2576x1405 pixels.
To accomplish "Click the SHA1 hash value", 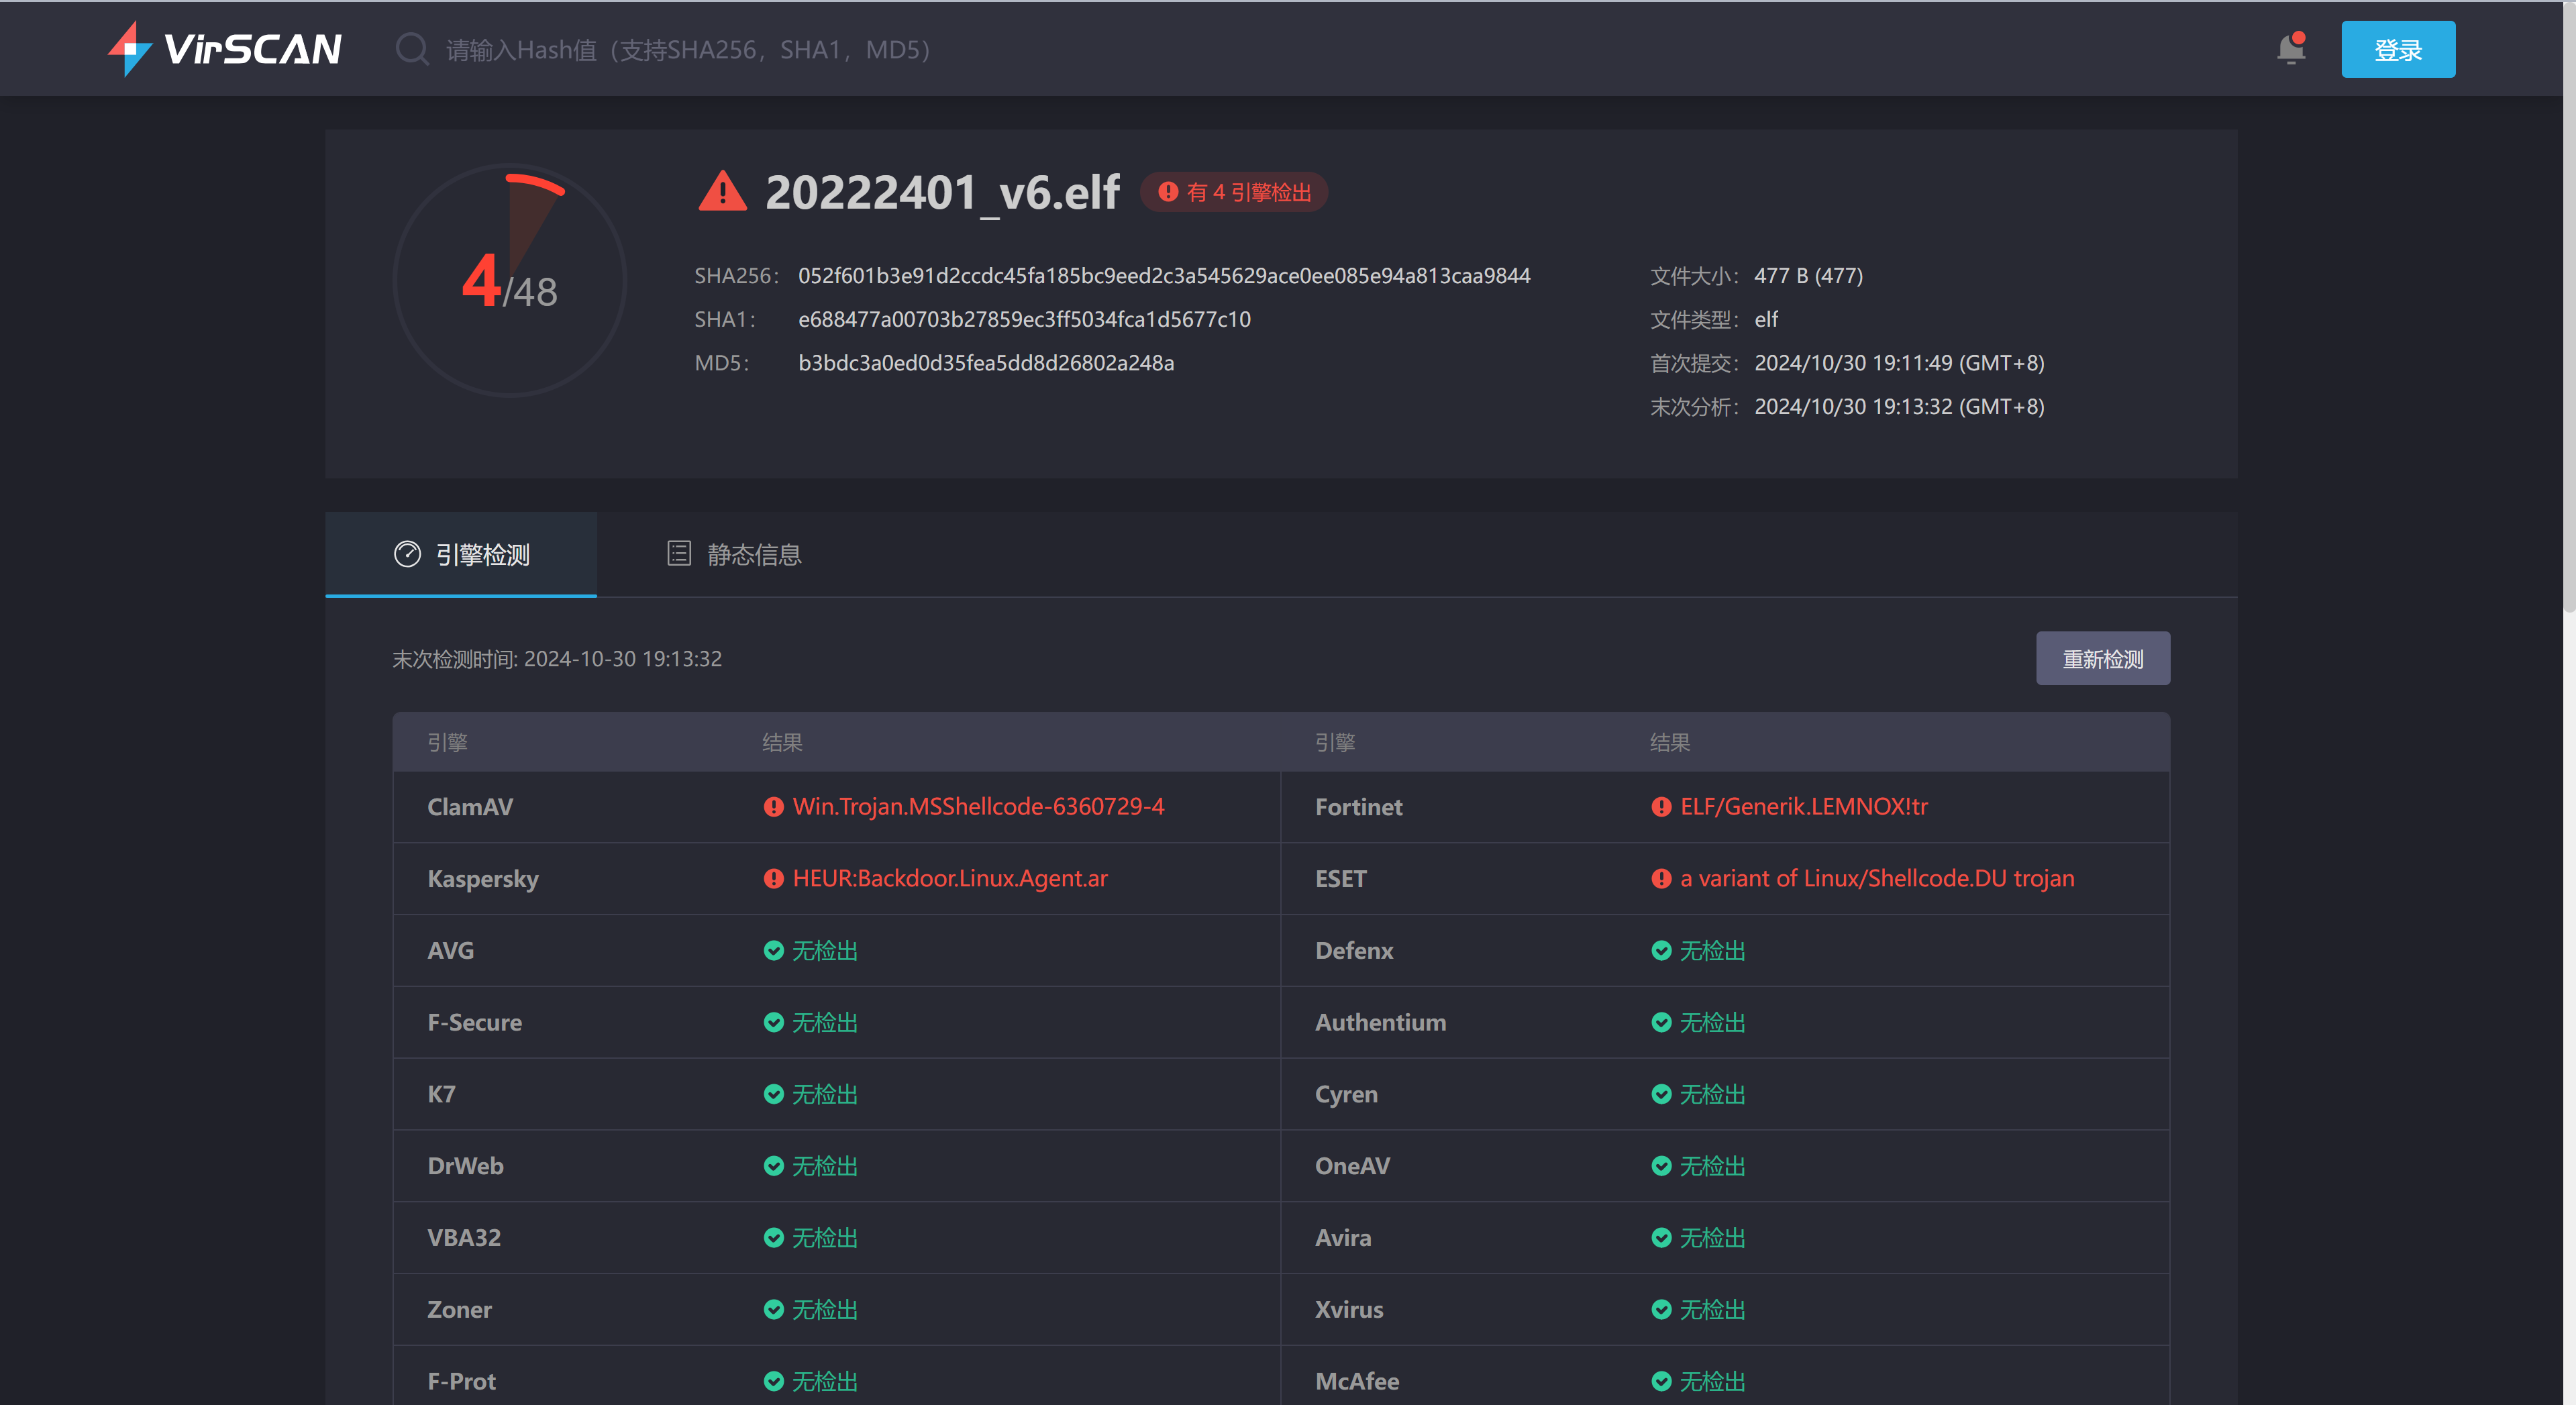I will (x=1024, y=320).
